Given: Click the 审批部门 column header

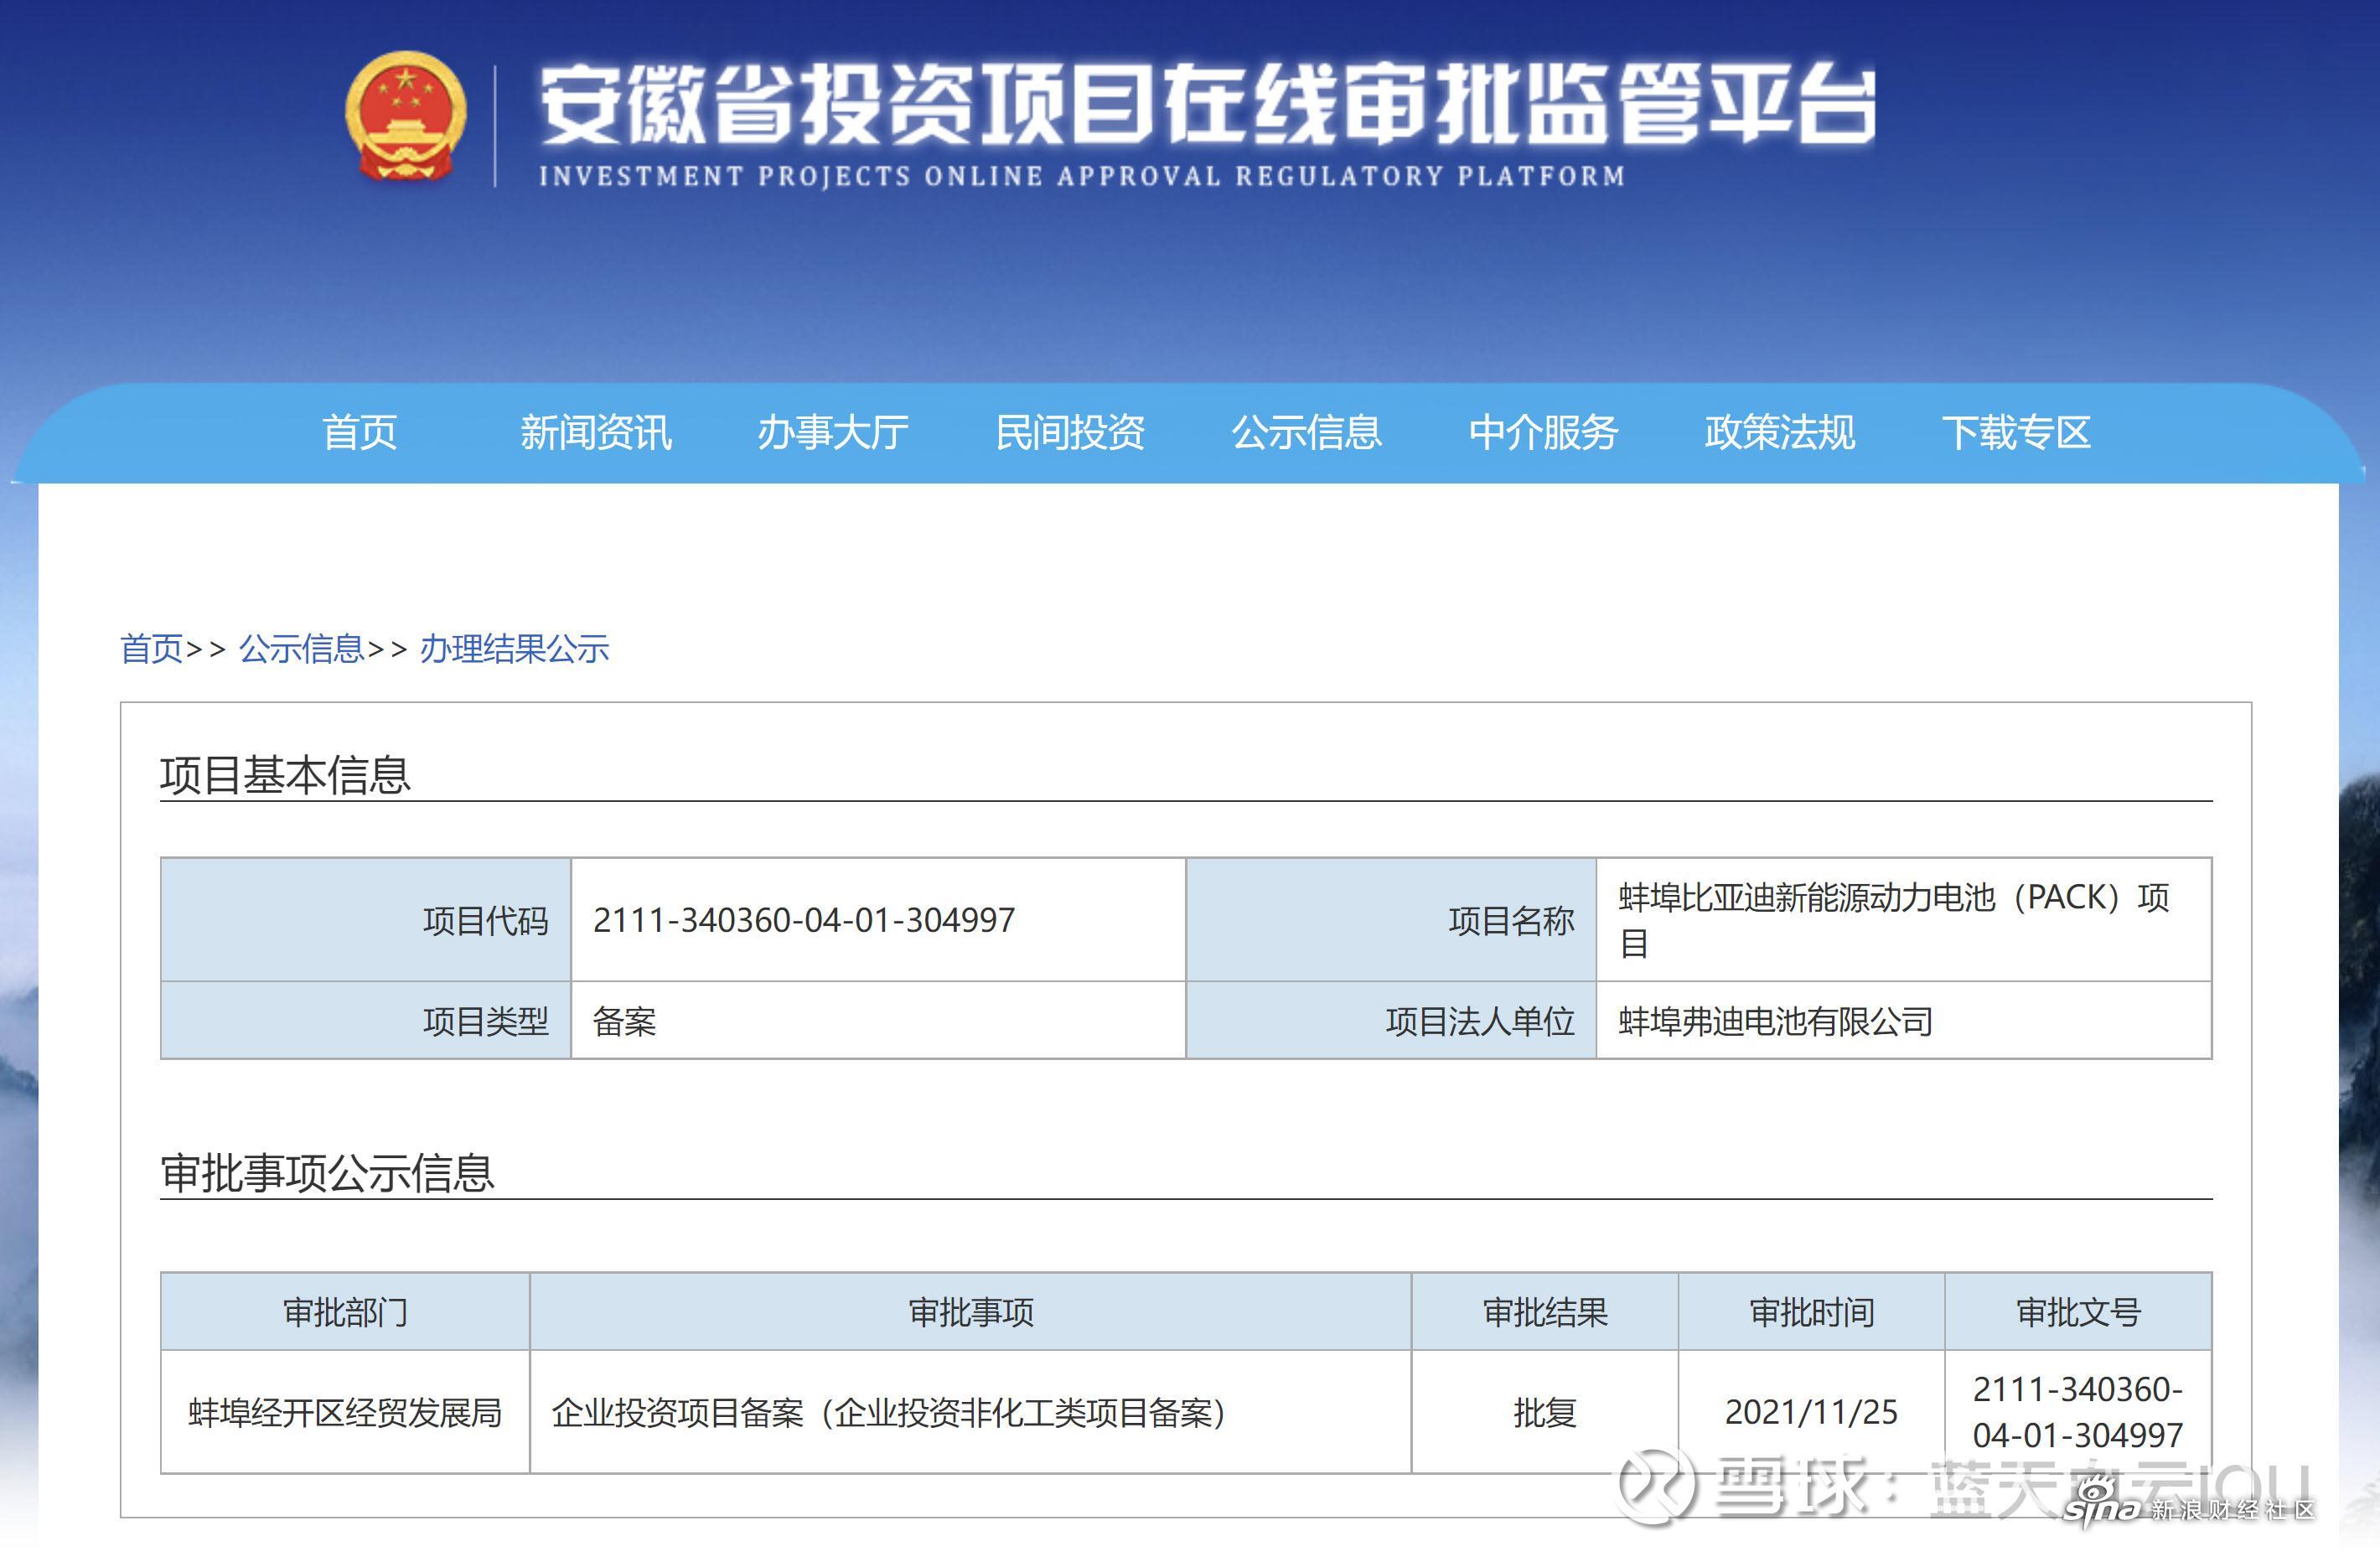Looking at the screenshot, I should point(345,1312).
